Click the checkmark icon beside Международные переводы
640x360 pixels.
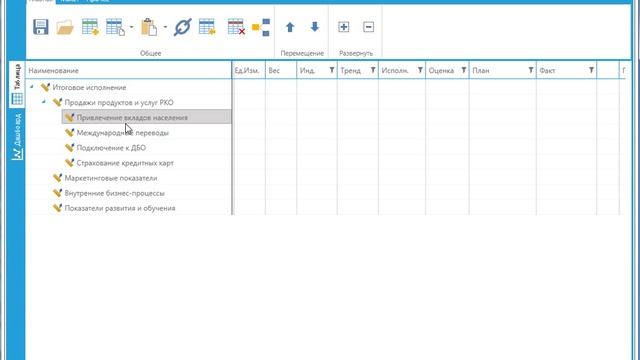pos(69,132)
